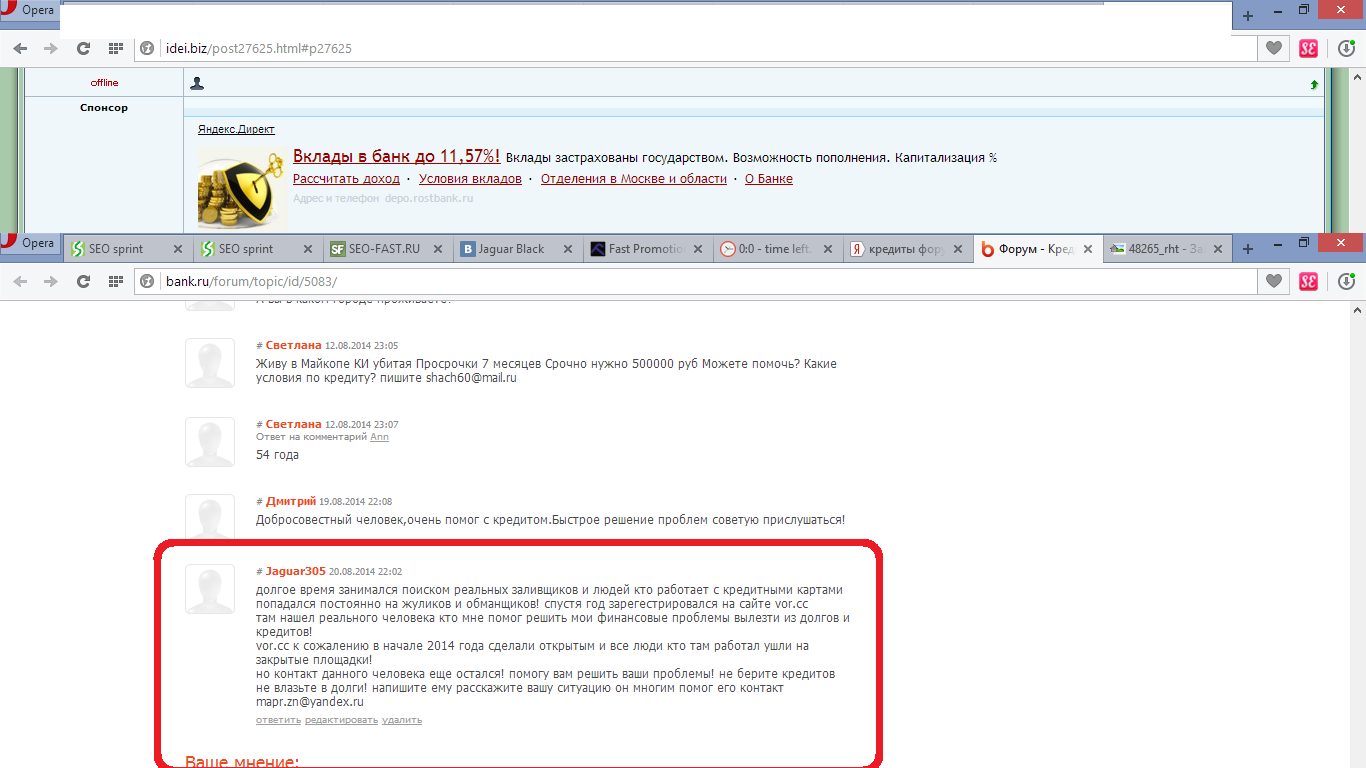Bookmark idei.biz page with the heart icon

pyautogui.click(x=1274, y=48)
